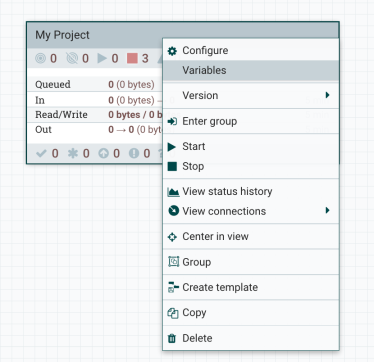This screenshot has width=374, height=362.
Task: Click the Queued value 0 (0 bytes)
Action: point(131,85)
